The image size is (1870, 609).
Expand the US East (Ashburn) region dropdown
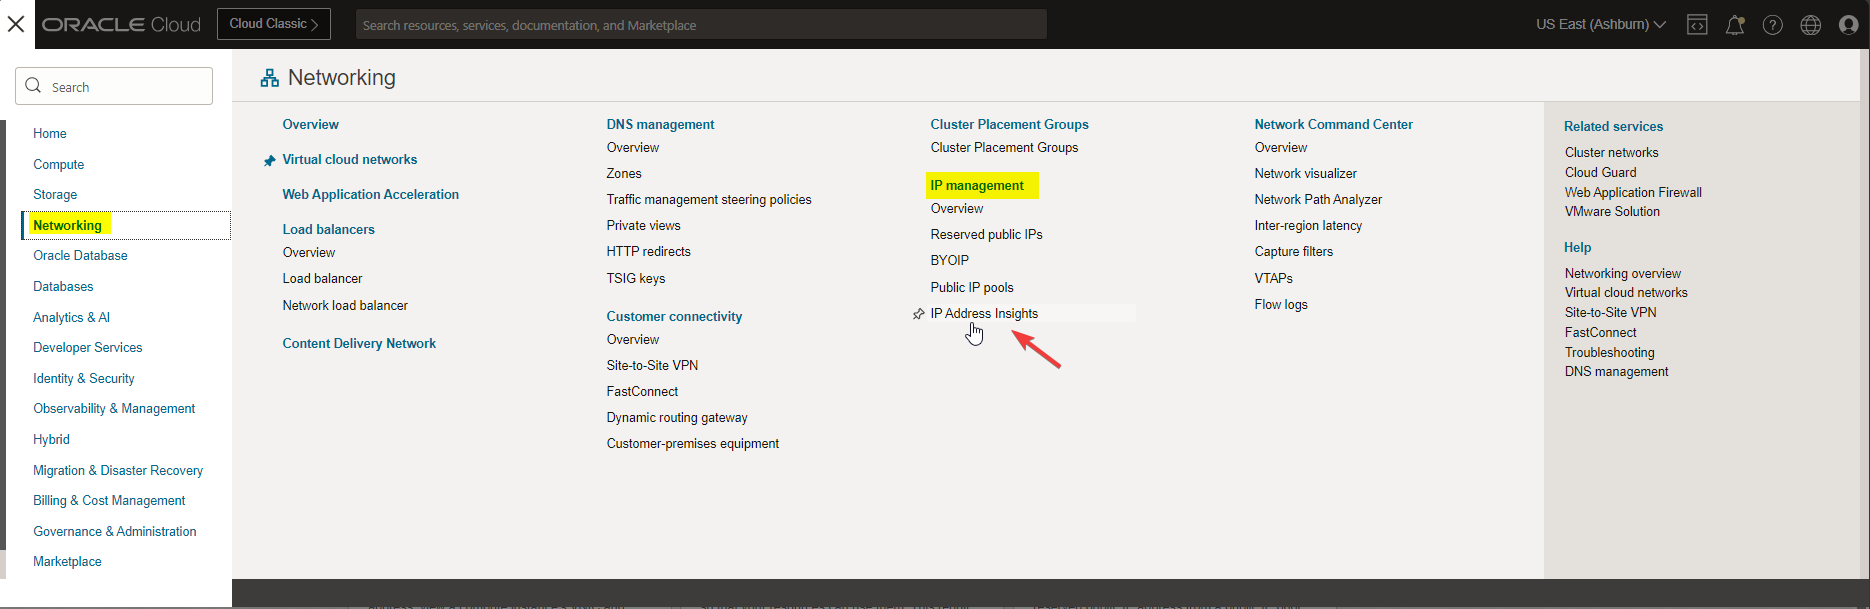[1600, 24]
